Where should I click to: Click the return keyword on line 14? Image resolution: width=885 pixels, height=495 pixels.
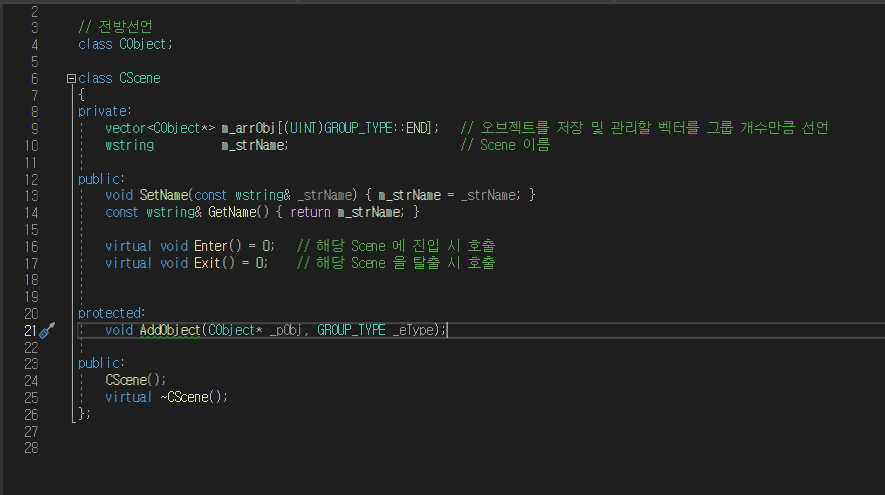pos(310,212)
